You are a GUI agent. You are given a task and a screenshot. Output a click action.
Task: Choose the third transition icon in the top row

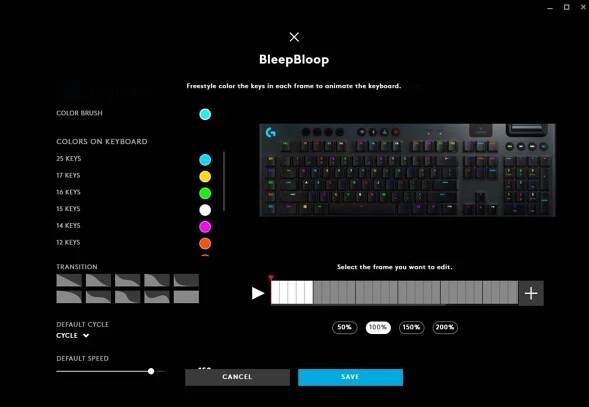(128, 280)
